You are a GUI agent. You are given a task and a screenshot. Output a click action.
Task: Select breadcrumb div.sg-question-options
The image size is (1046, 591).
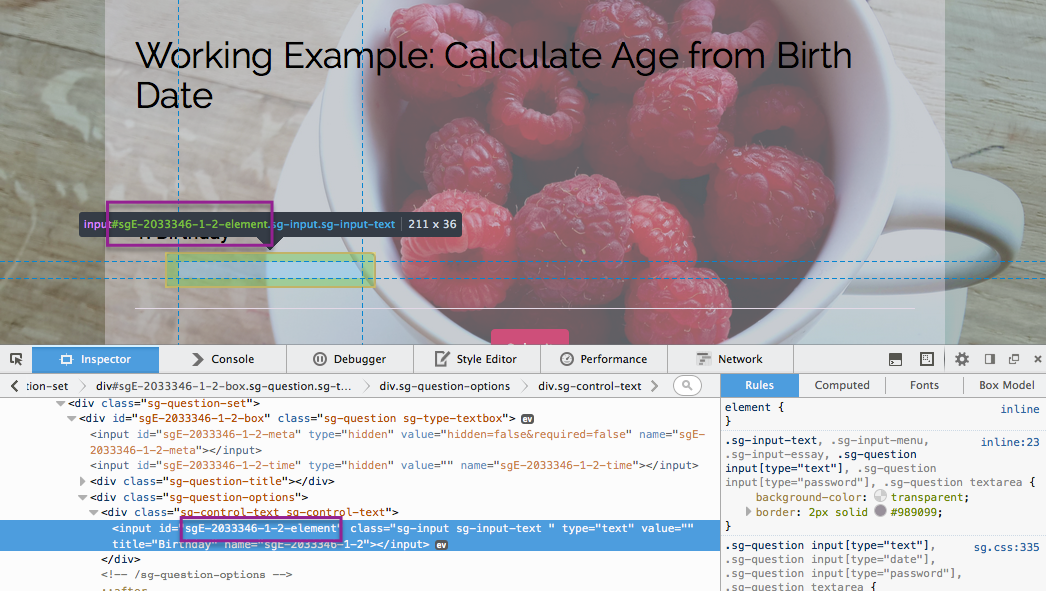pyautogui.click(x=444, y=386)
